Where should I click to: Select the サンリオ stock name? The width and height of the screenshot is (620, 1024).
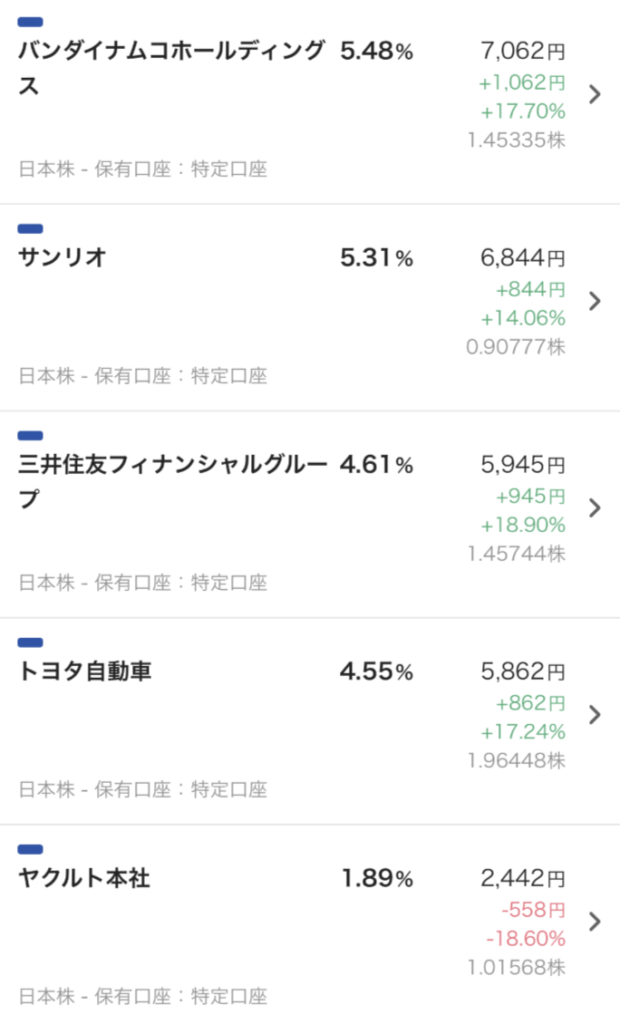point(62,258)
